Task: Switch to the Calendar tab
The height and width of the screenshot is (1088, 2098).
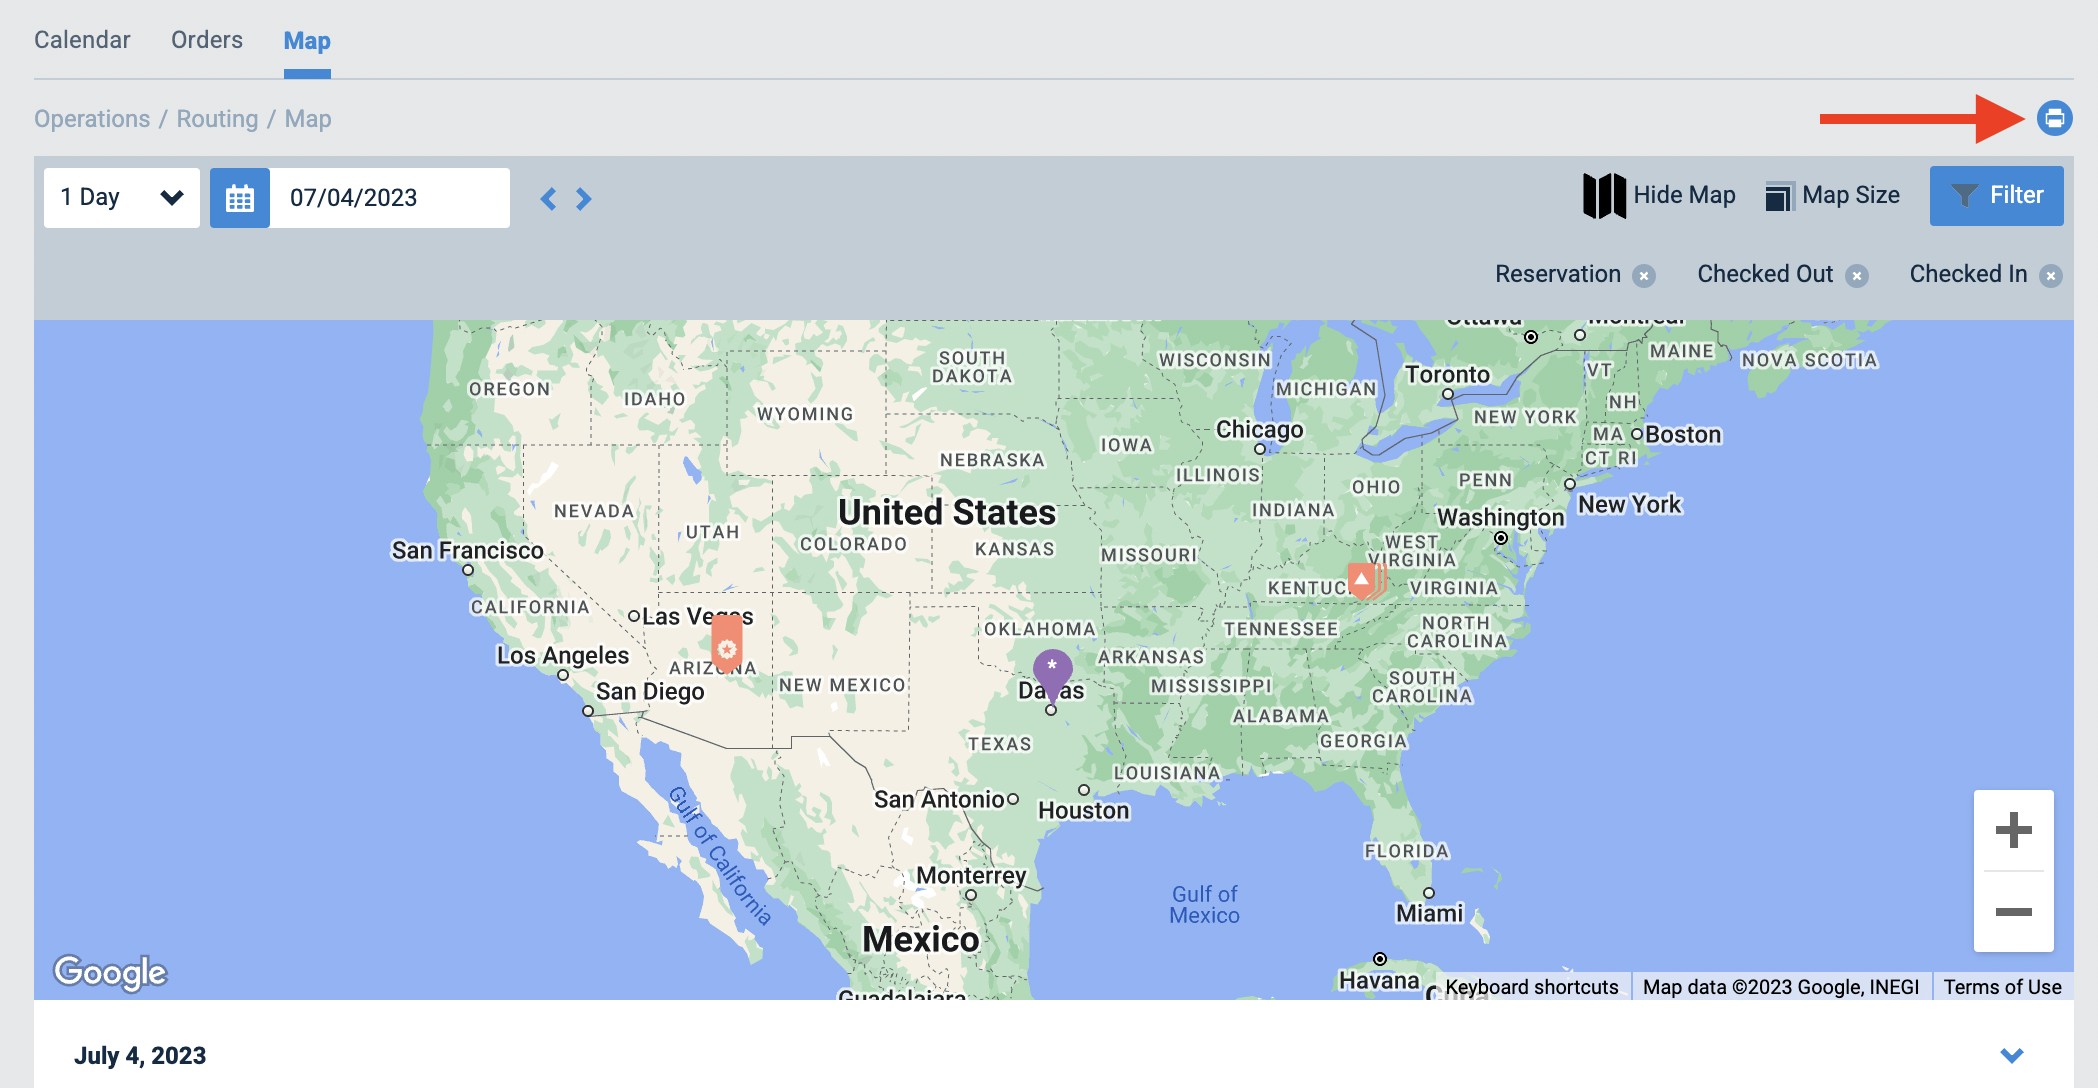Action: [82, 40]
